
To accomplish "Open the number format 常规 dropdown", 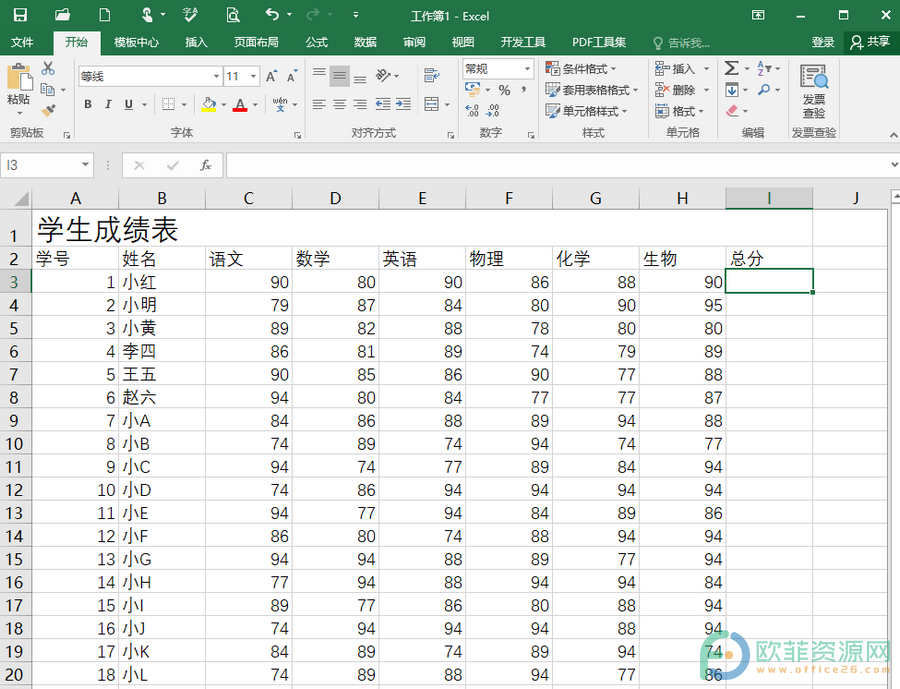I will coord(527,69).
